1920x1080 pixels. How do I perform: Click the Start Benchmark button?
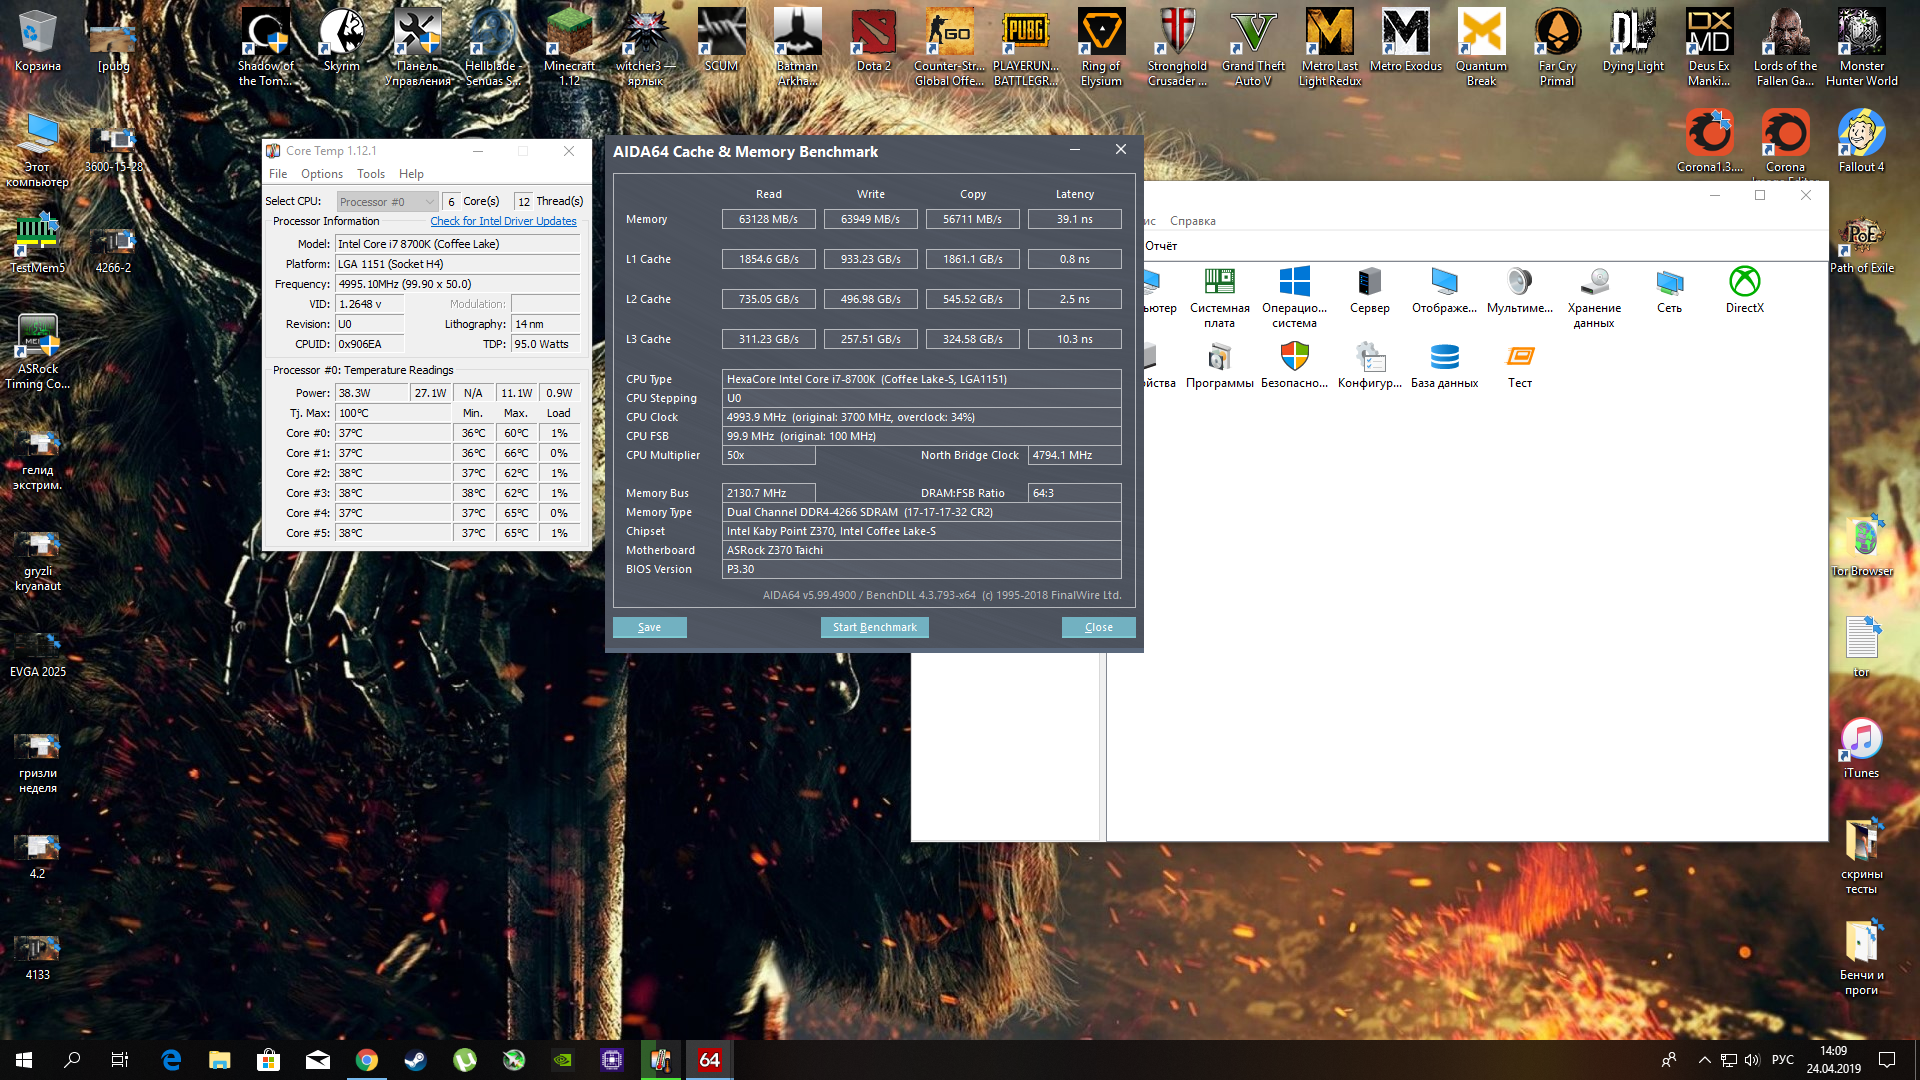pos(874,627)
